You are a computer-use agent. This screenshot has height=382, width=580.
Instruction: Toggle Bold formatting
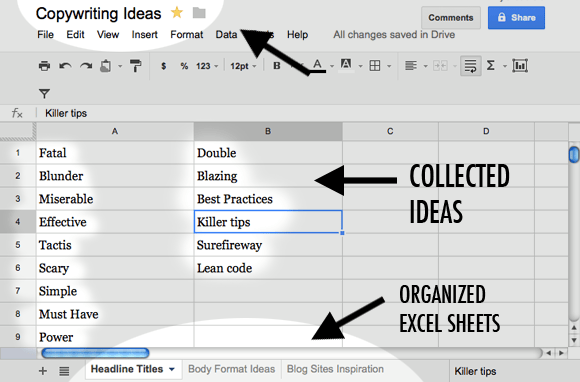click(276, 66)
